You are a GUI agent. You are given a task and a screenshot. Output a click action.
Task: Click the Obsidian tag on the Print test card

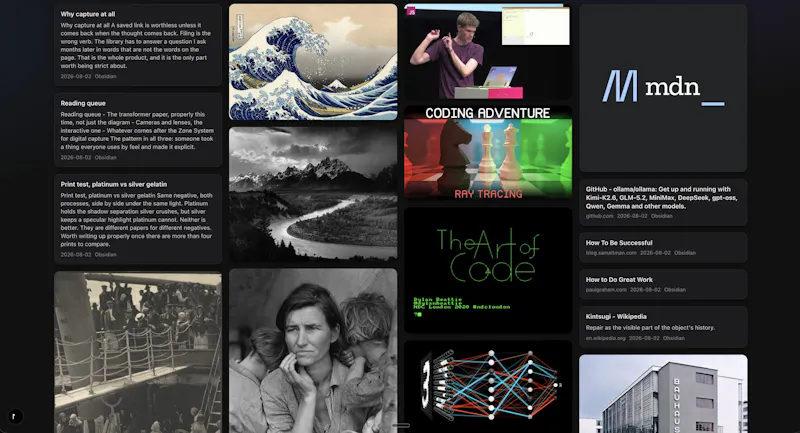[x=105, y=254]
